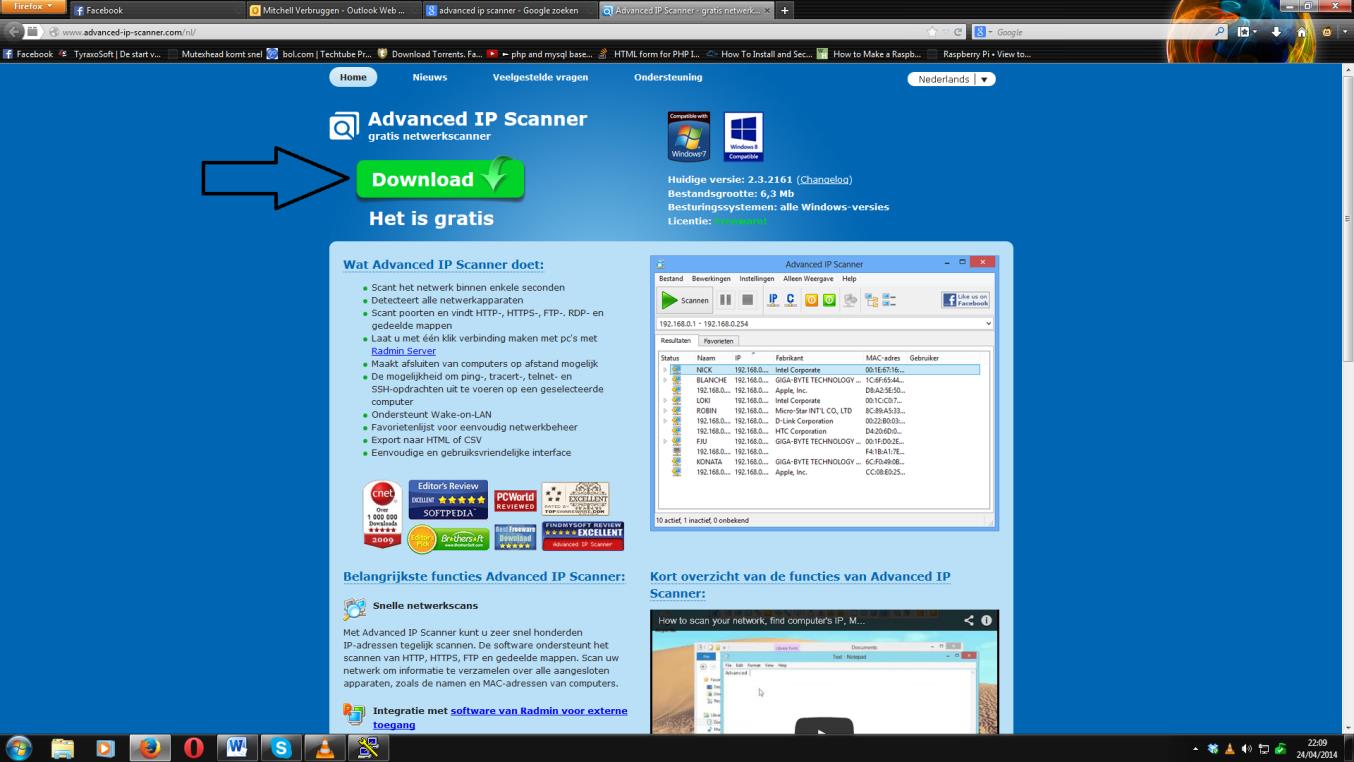Viewport: 1354px width, 762px height.
Task: Click the address bar URL field
Action: point(490,32)
